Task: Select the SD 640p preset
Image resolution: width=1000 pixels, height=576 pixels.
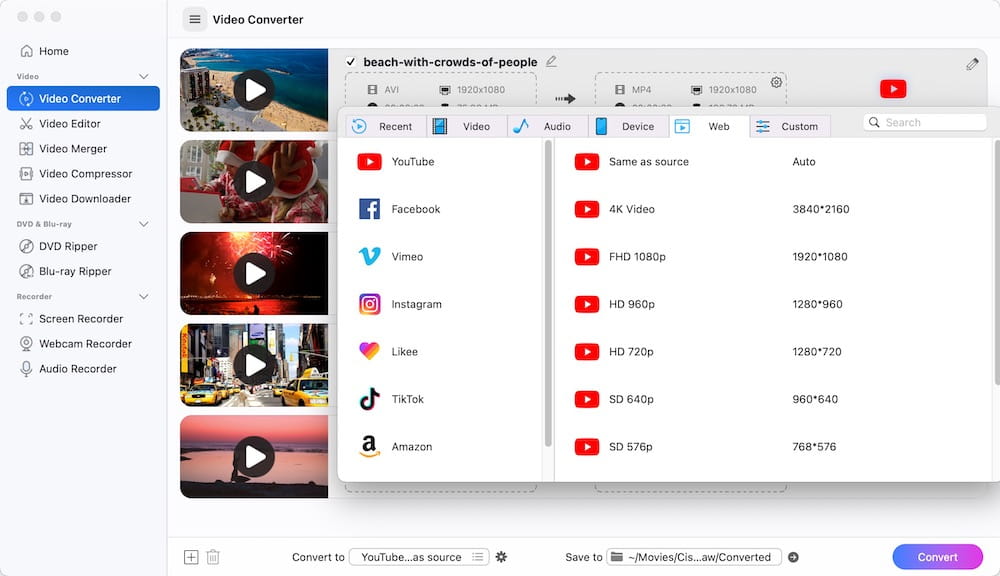Action: (775, 399)
